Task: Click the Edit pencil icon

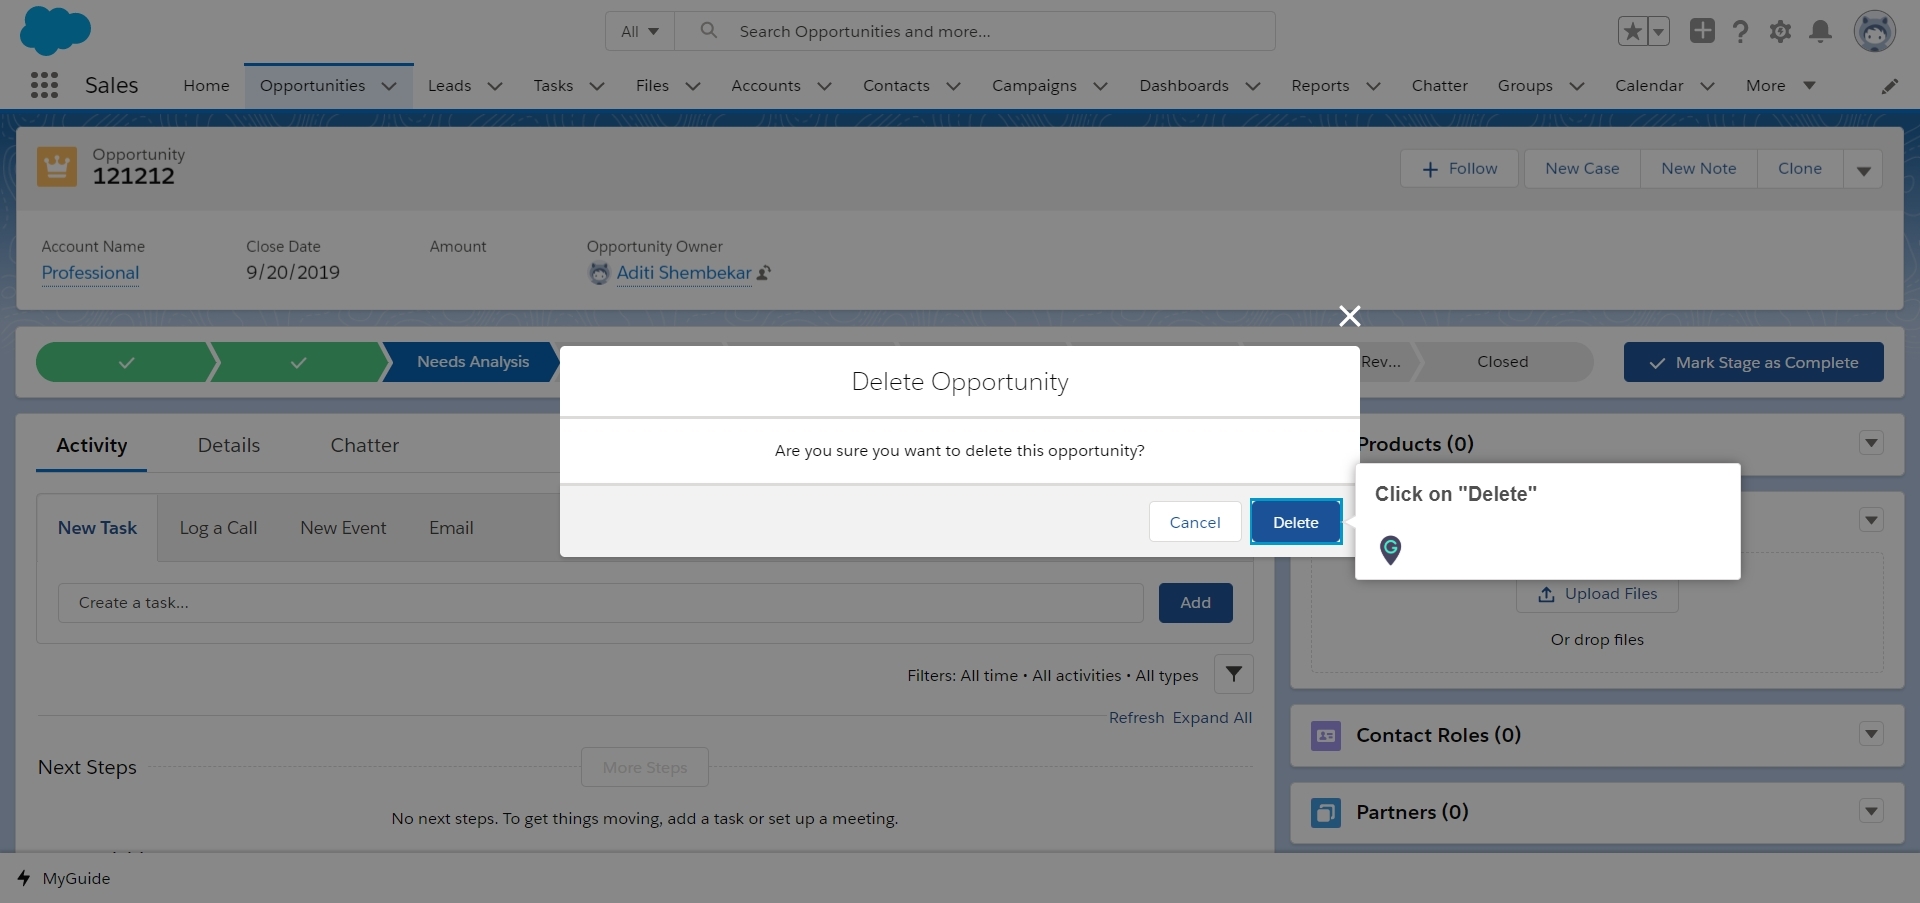Action: [1890, 86]
